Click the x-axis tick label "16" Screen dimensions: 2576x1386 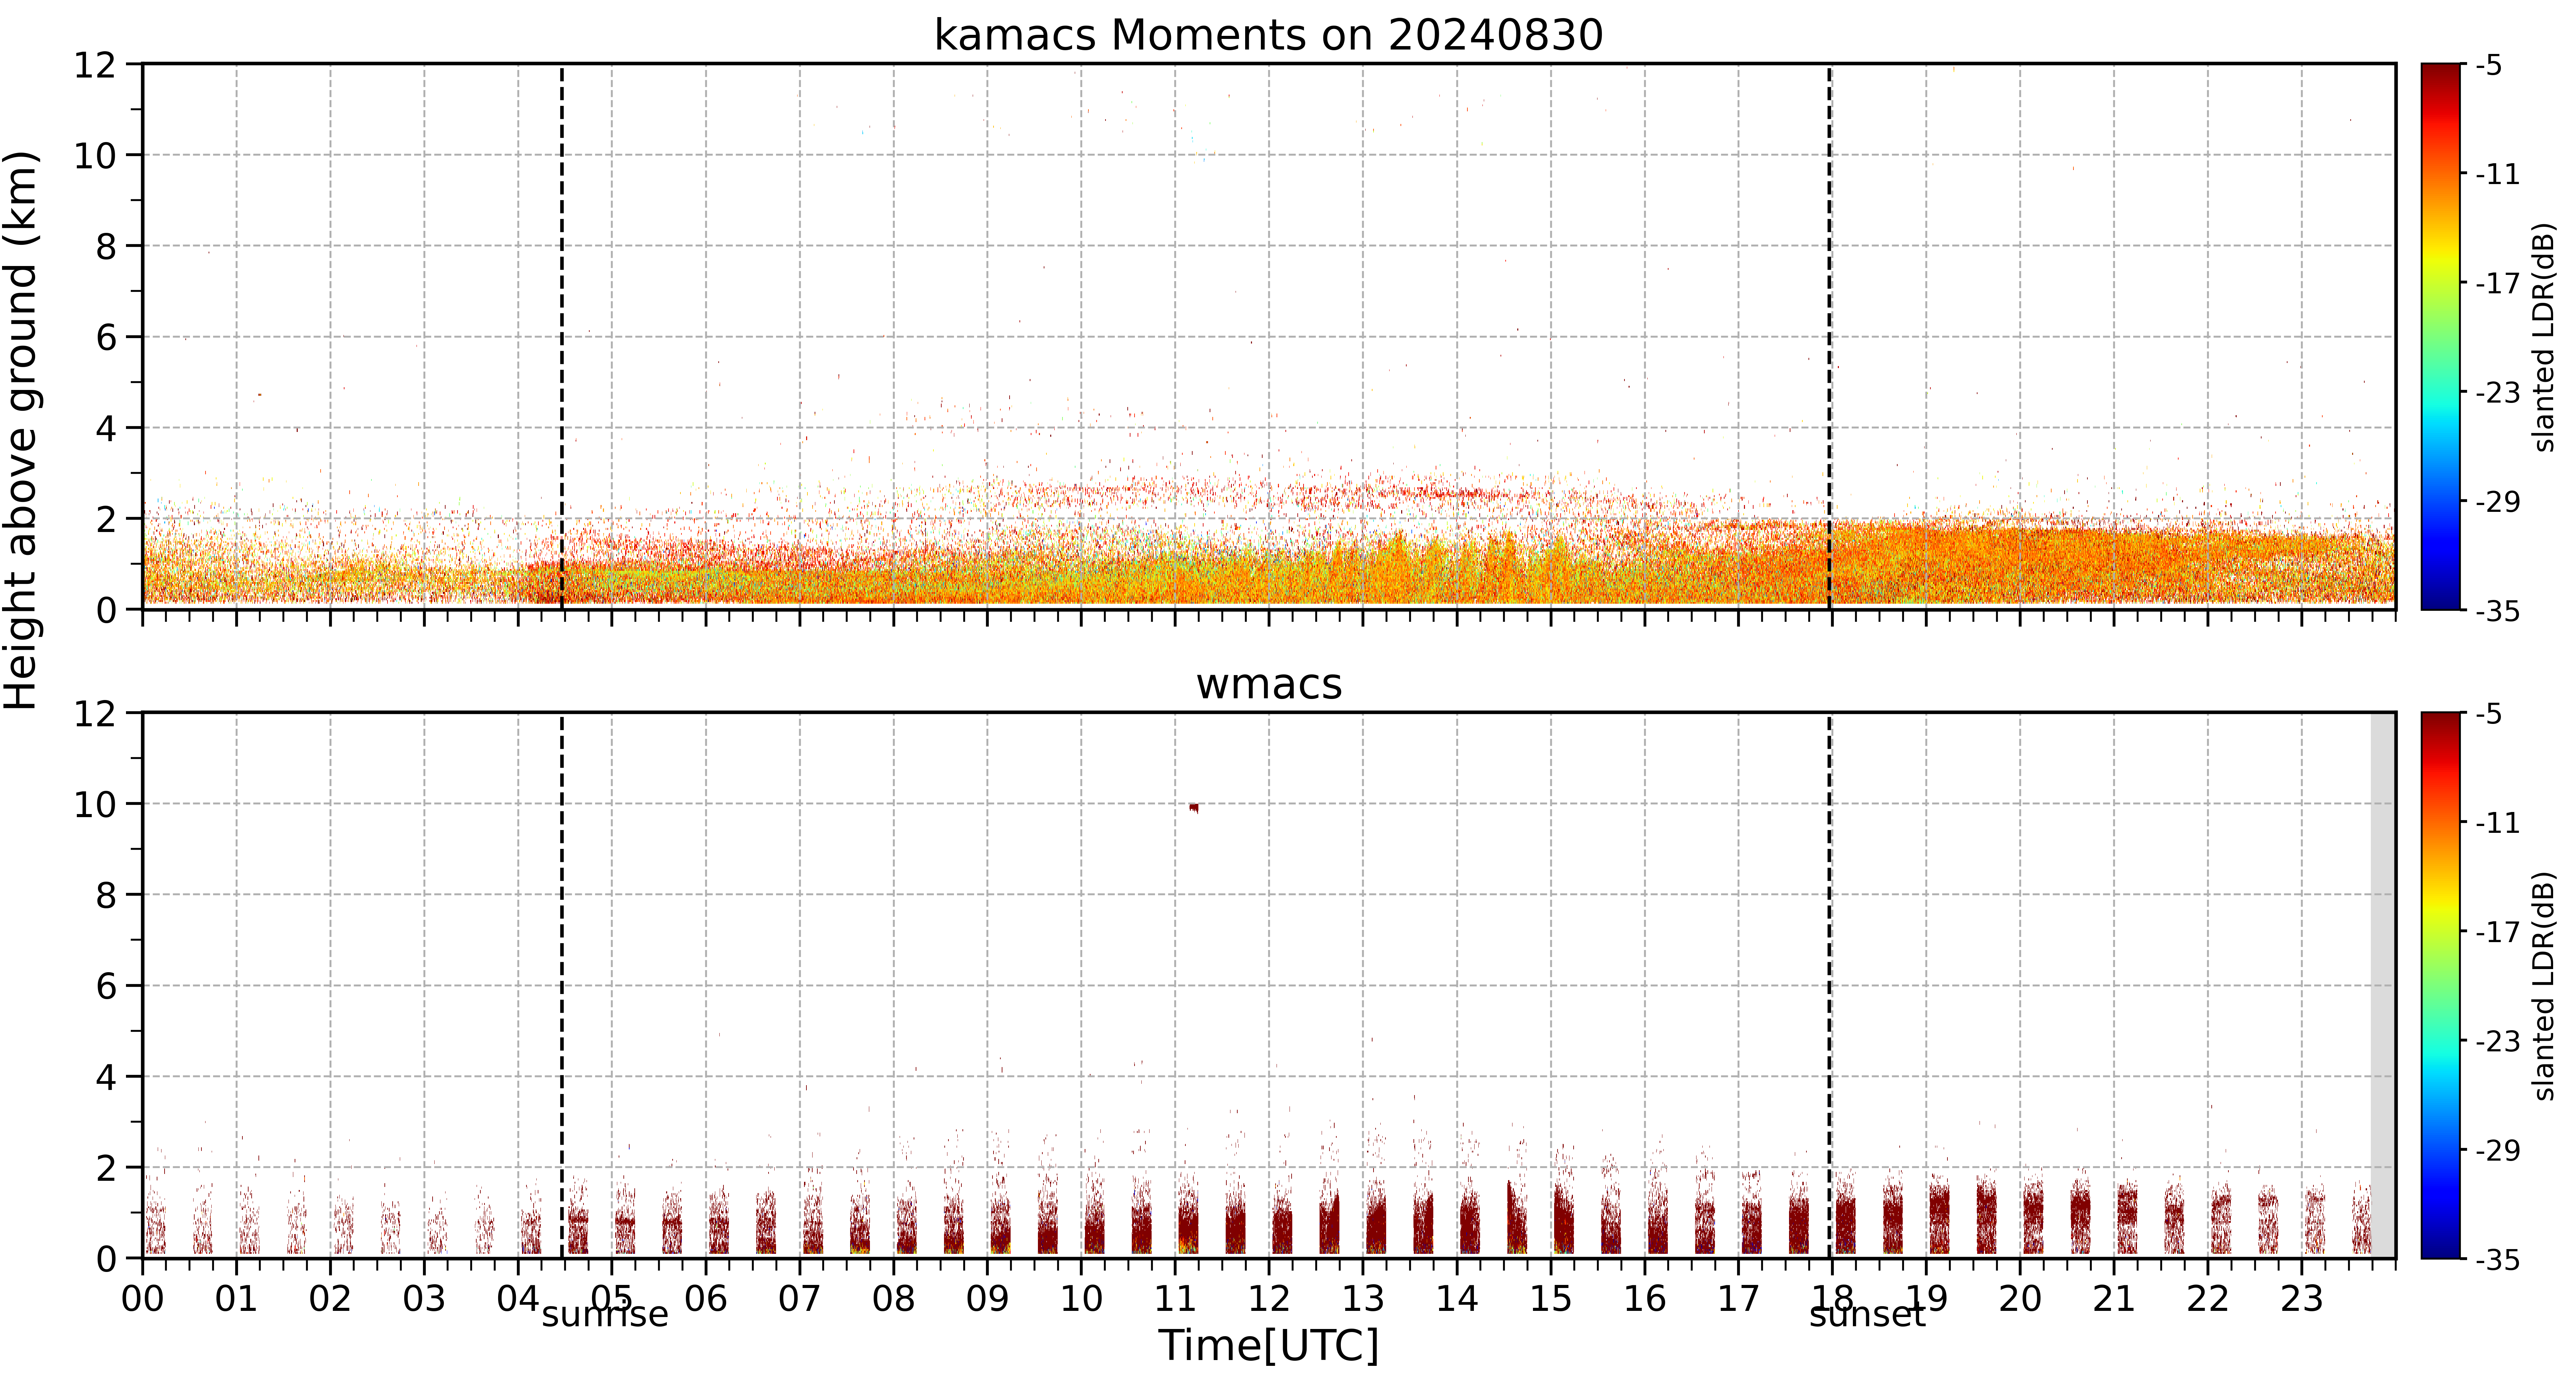tap(1645, 1299)
